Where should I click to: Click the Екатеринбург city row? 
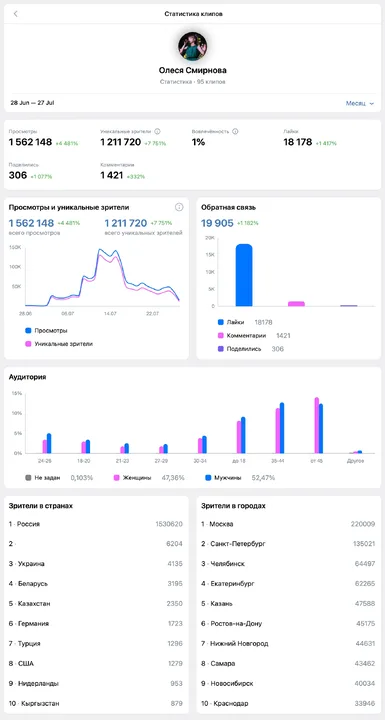288,584
